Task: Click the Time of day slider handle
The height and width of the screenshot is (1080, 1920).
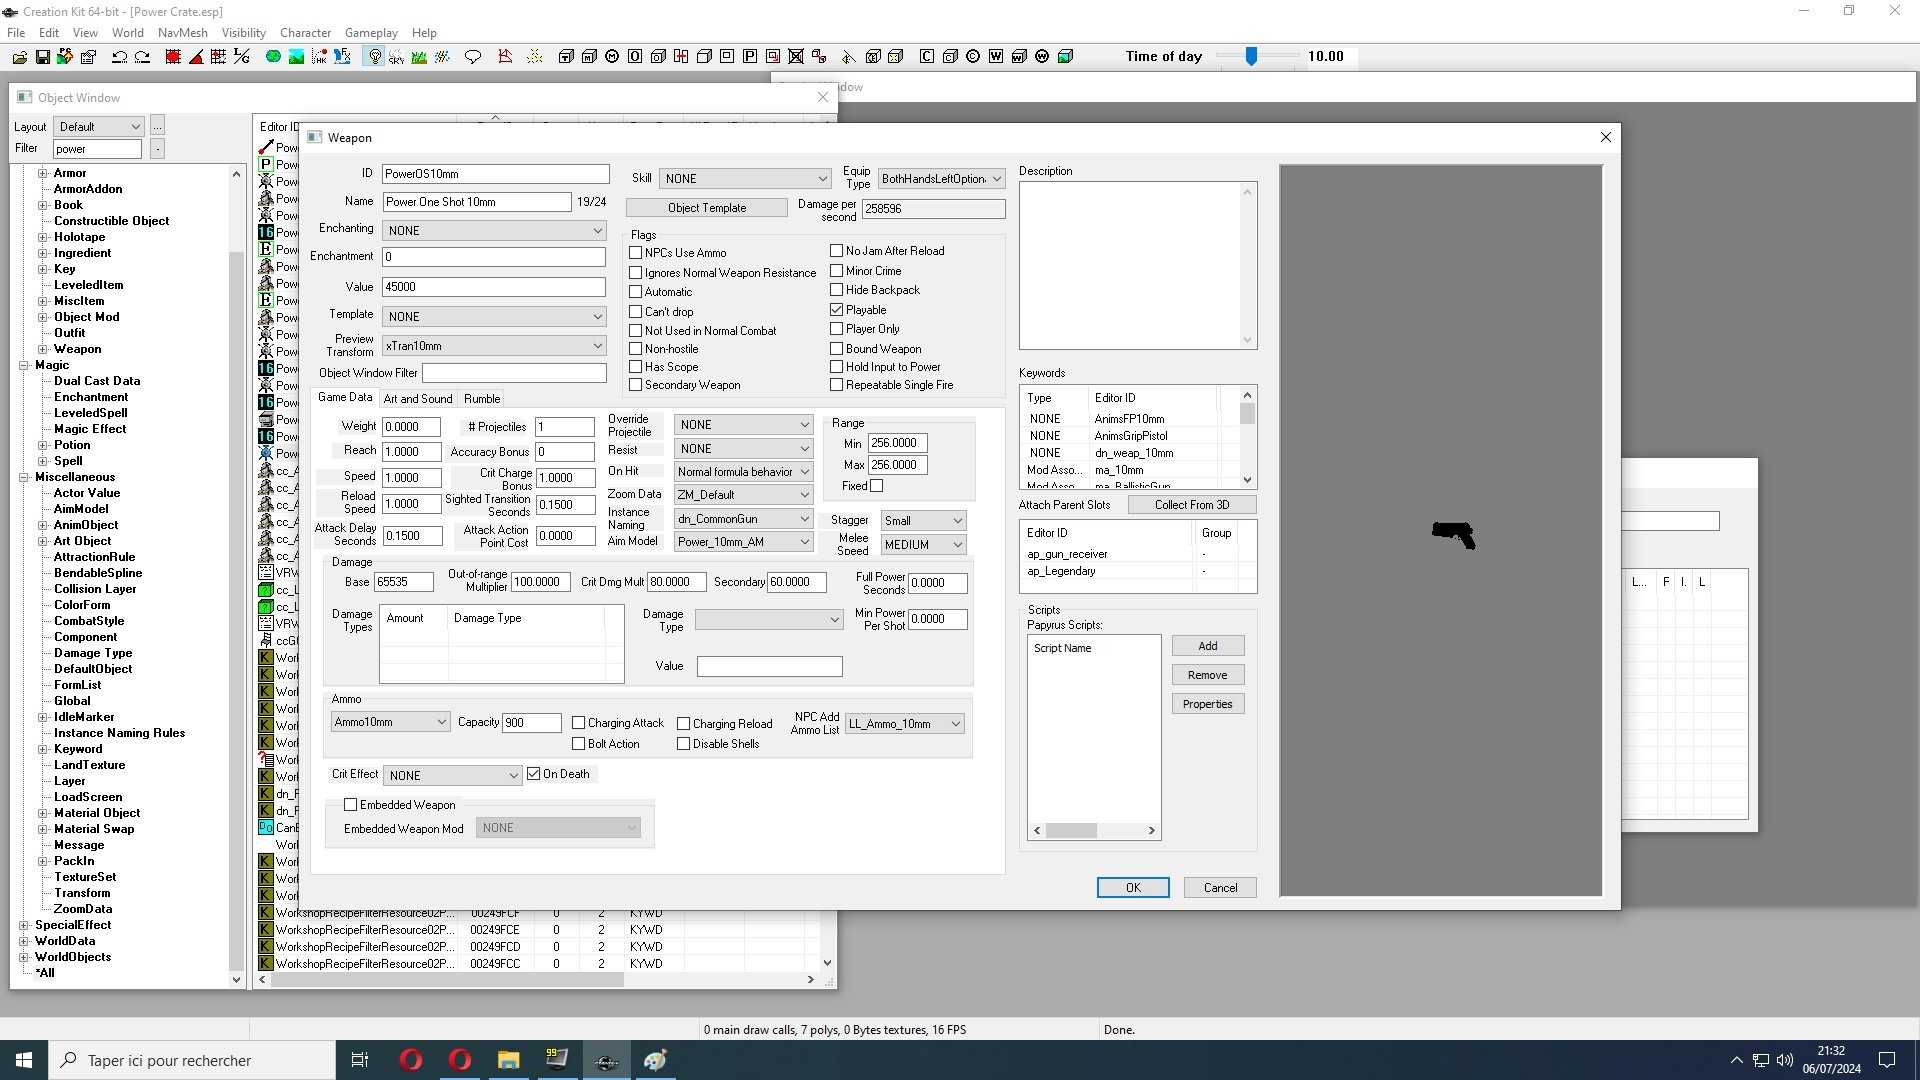Action: (1251, 57)
